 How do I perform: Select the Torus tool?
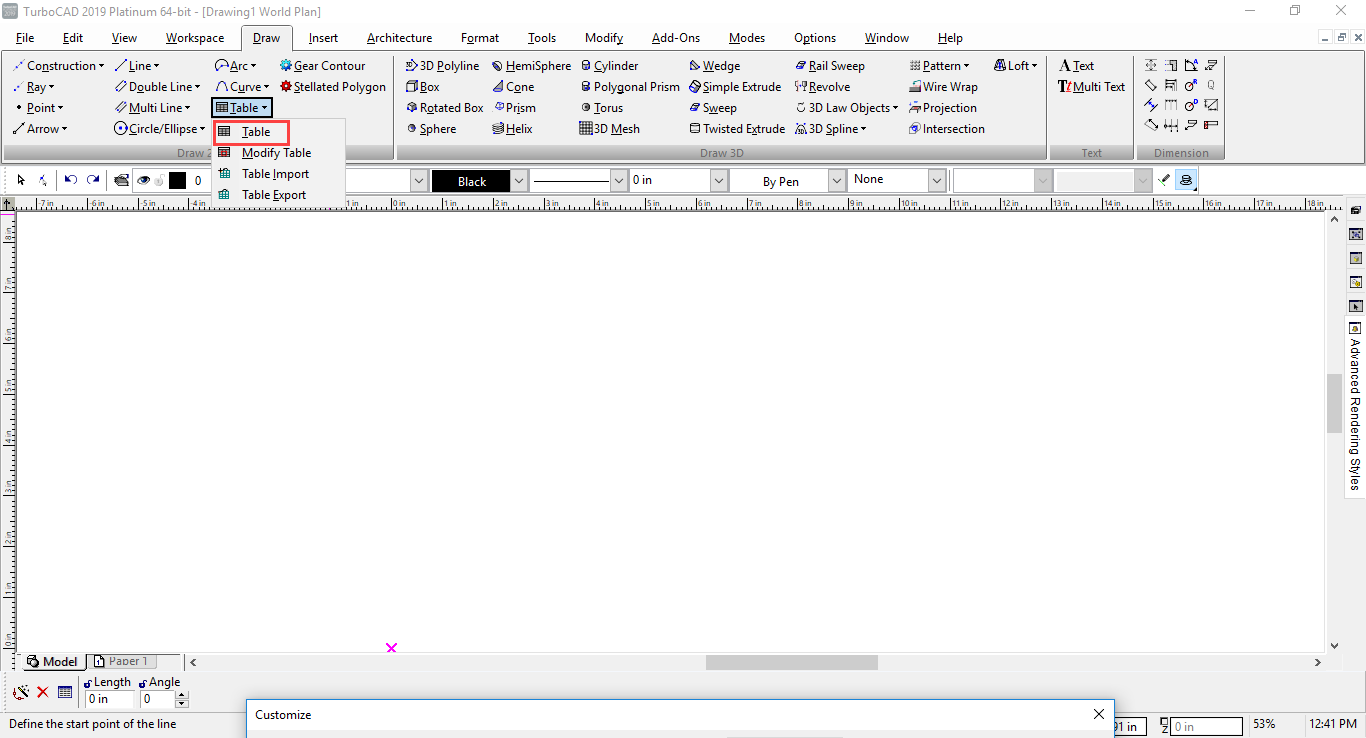(x=601, y=108)
